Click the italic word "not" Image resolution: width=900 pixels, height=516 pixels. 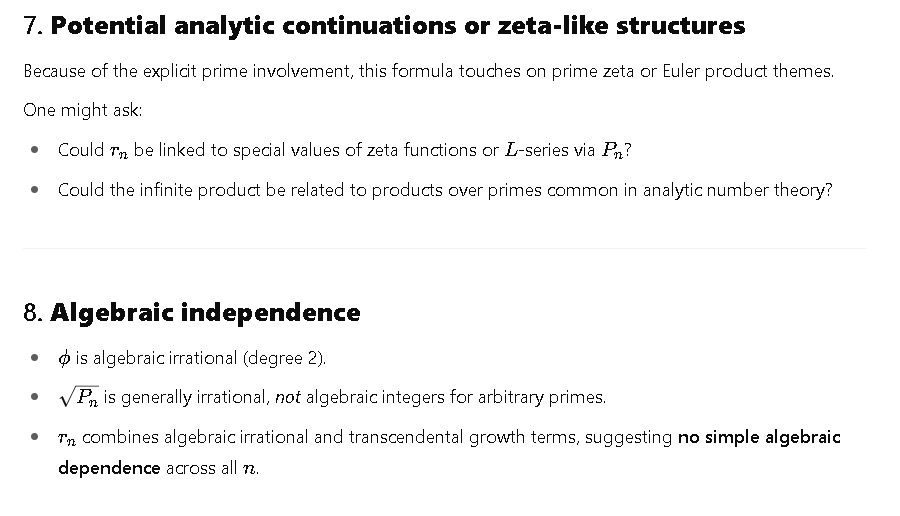[x=288, y=397]
